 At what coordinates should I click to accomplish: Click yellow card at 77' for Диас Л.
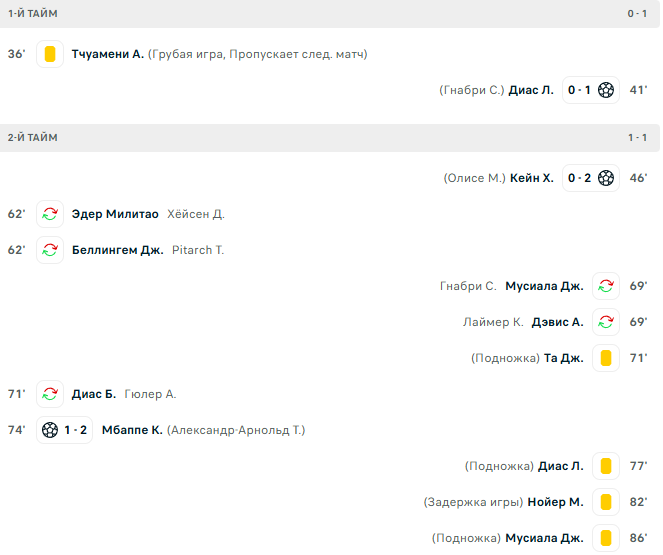click(605, 466)
